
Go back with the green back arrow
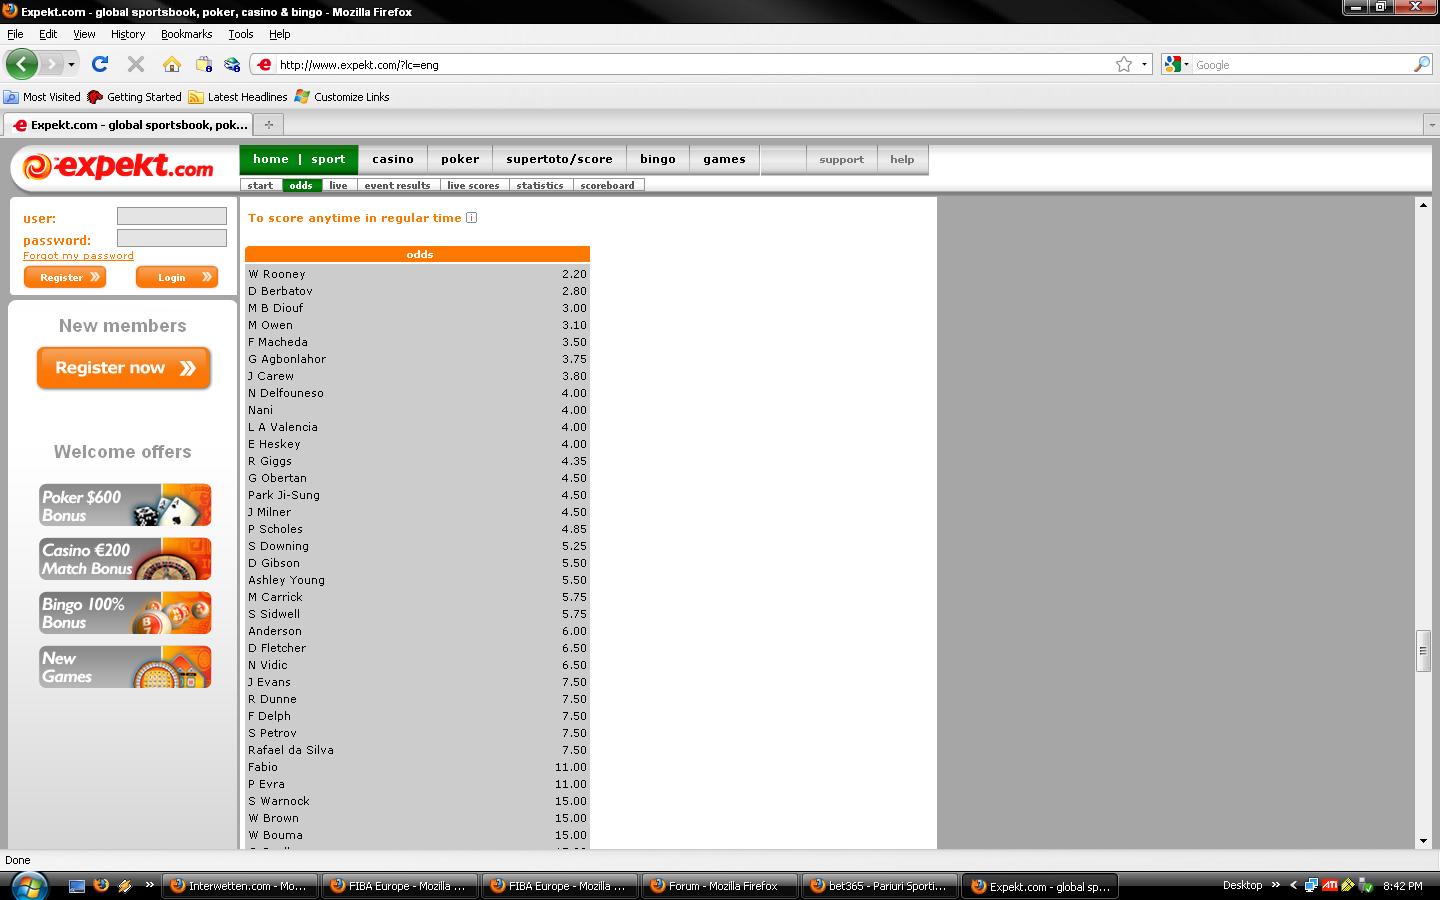click(21, 64)
